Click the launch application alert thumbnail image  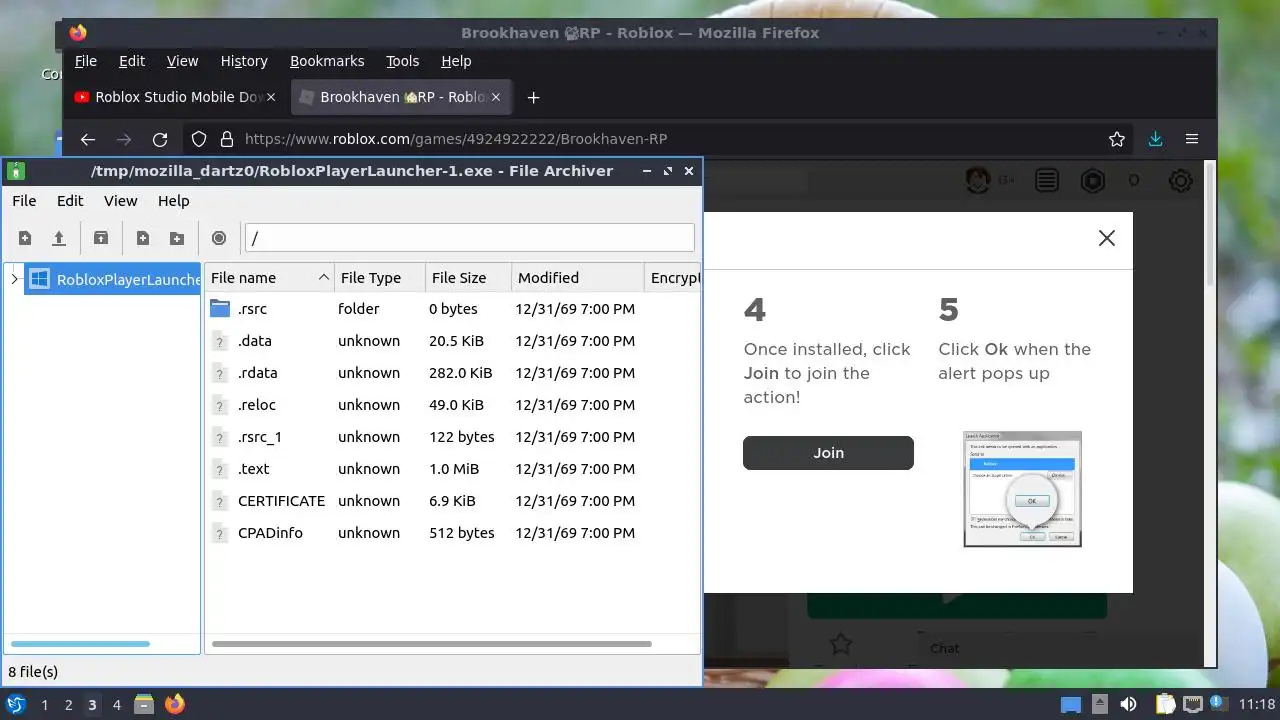(1022, 489)
